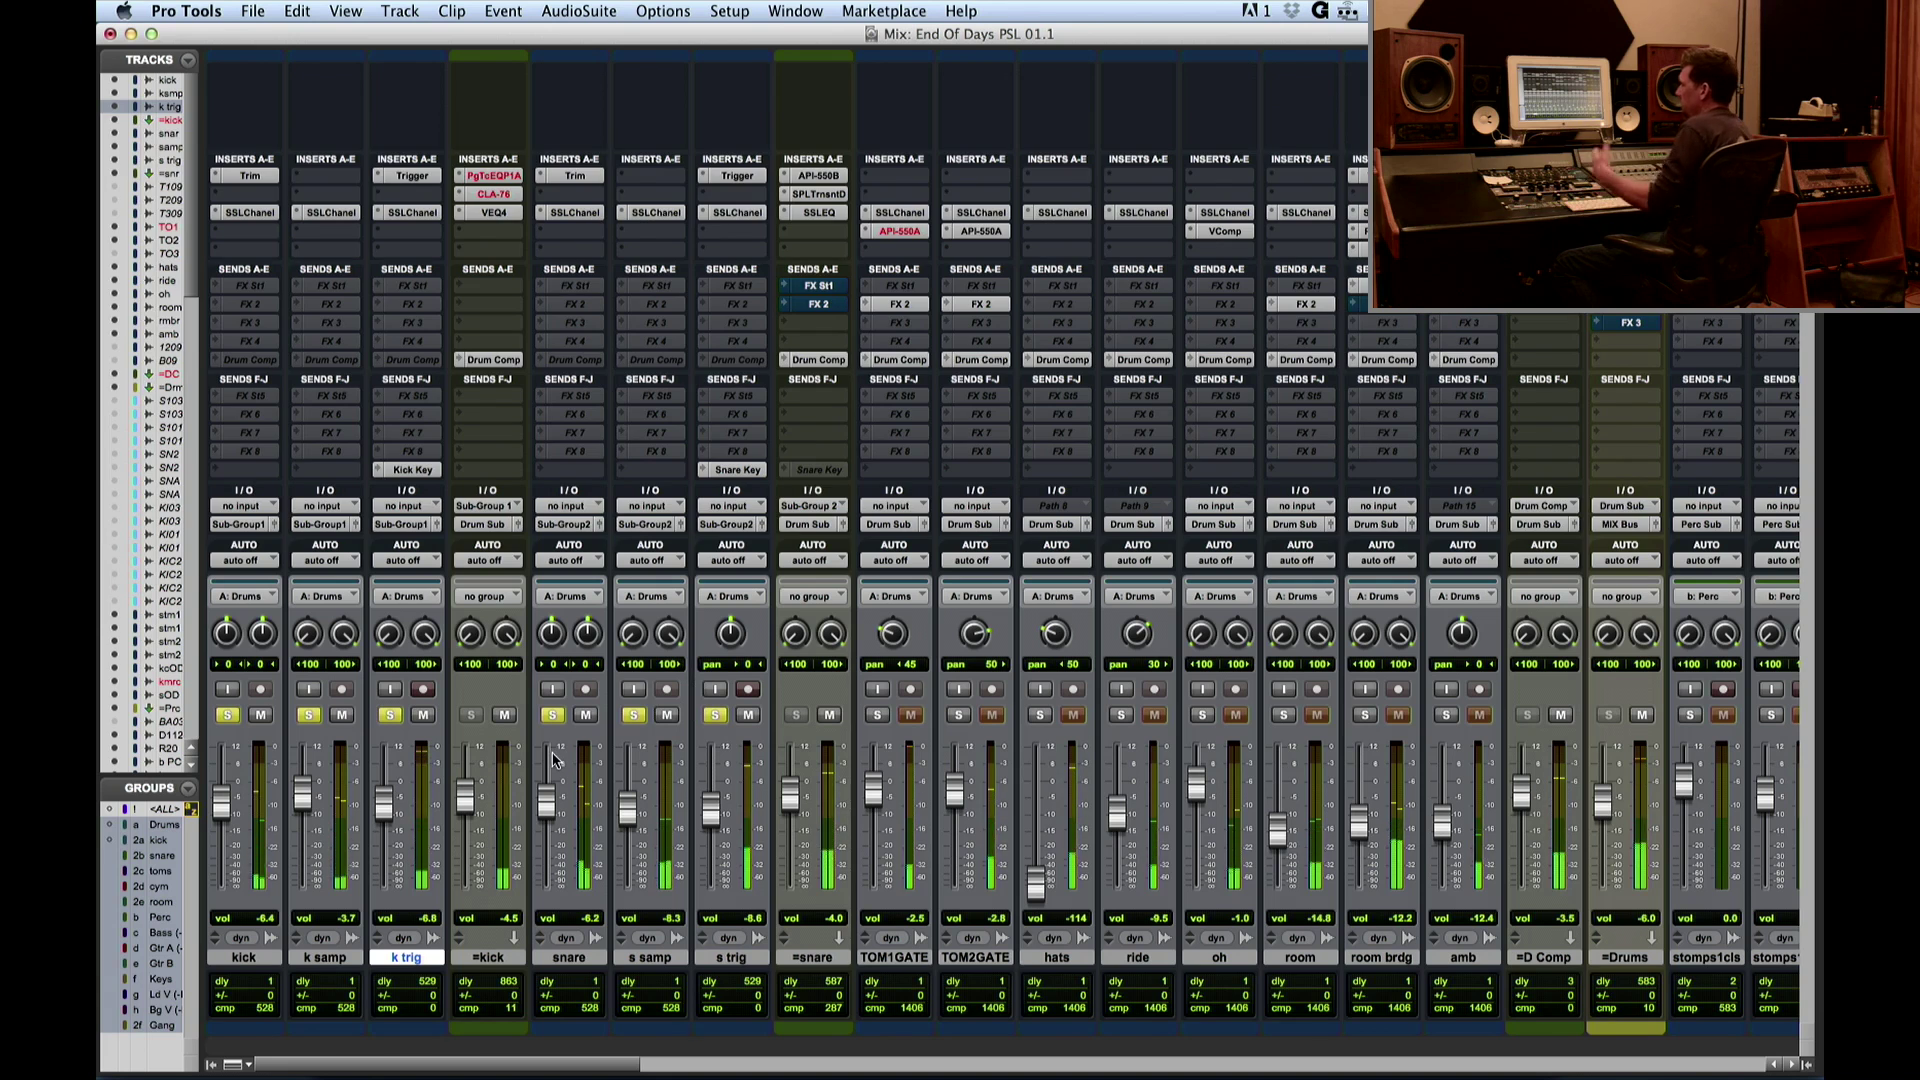The width and height of the screenshot is (1920, 1080).
Task: Mute the =Drums bus track
Action: pos(1642,715)
